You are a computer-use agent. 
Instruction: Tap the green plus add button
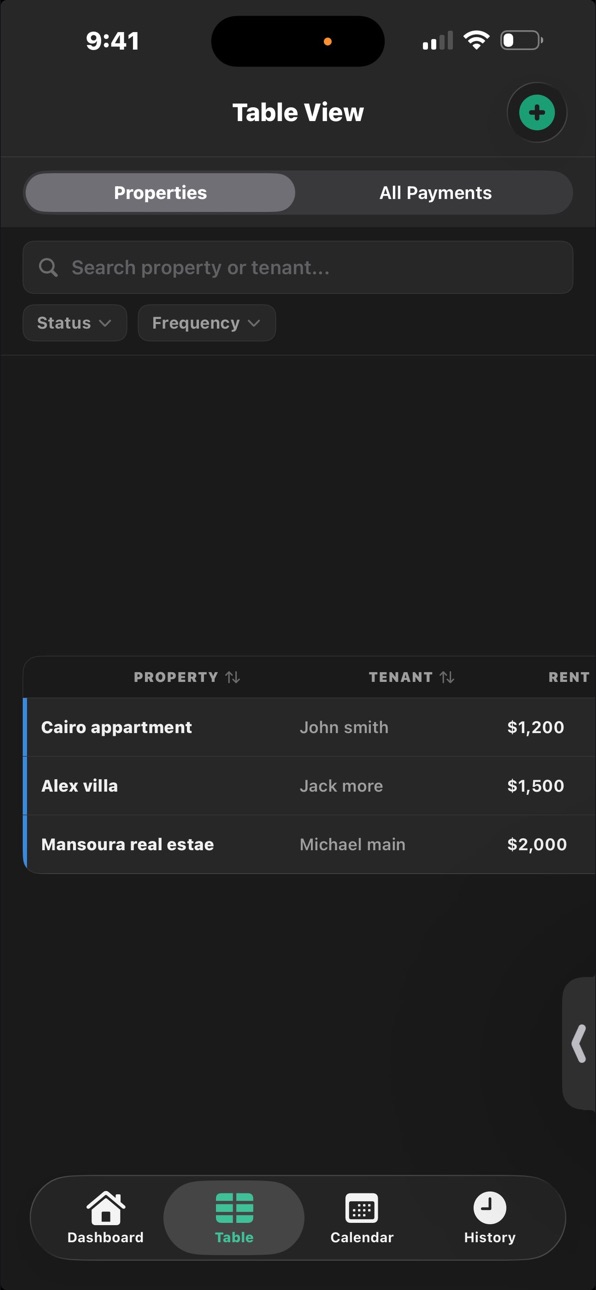537,113
